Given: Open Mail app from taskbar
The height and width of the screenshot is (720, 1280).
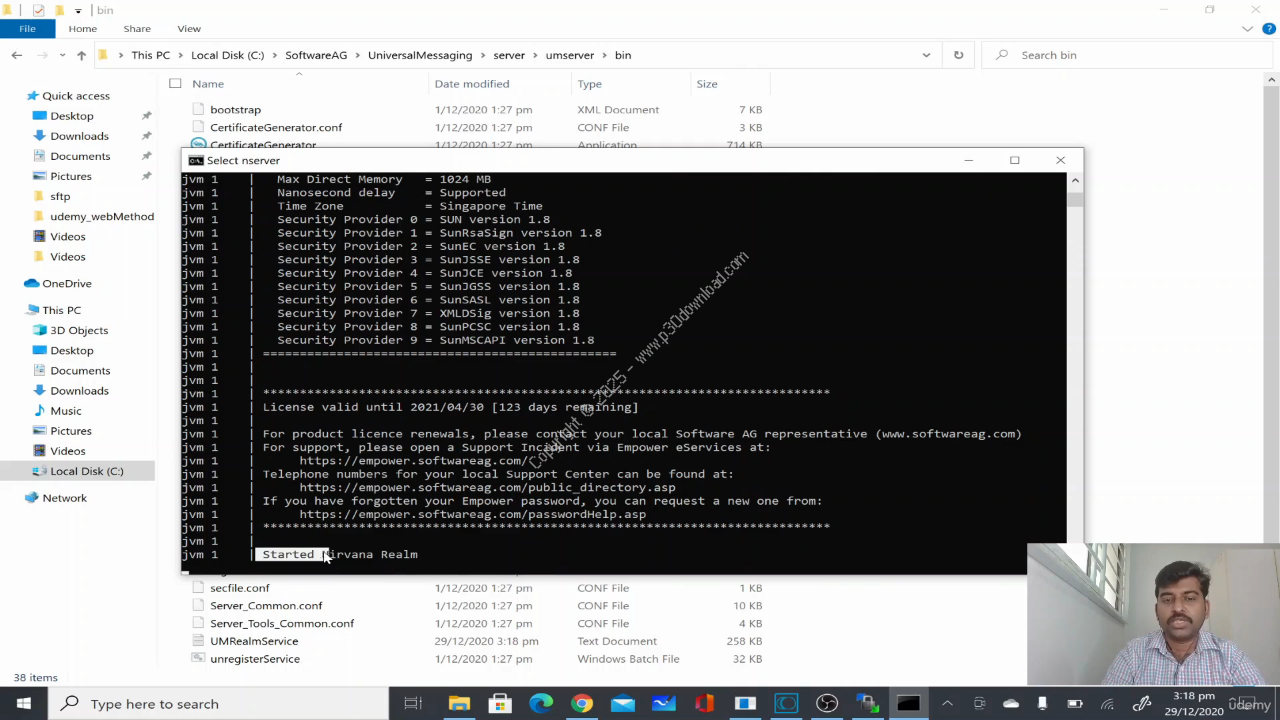Looking at the screenshot, I should point(623,704).
